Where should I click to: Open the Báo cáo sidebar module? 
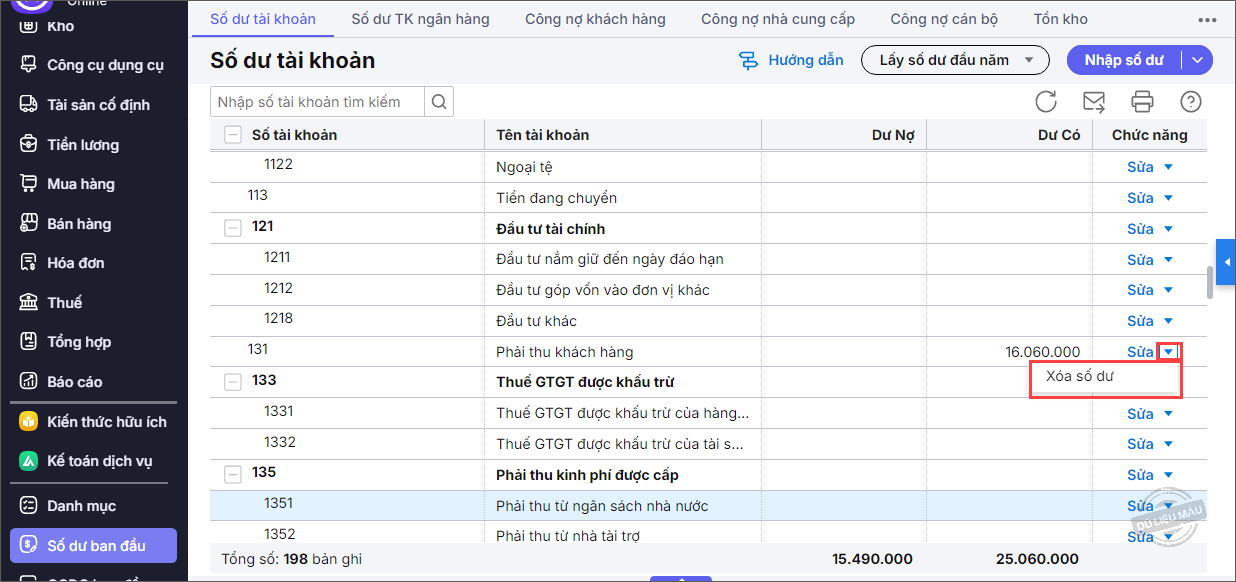[x=74, y=382]
